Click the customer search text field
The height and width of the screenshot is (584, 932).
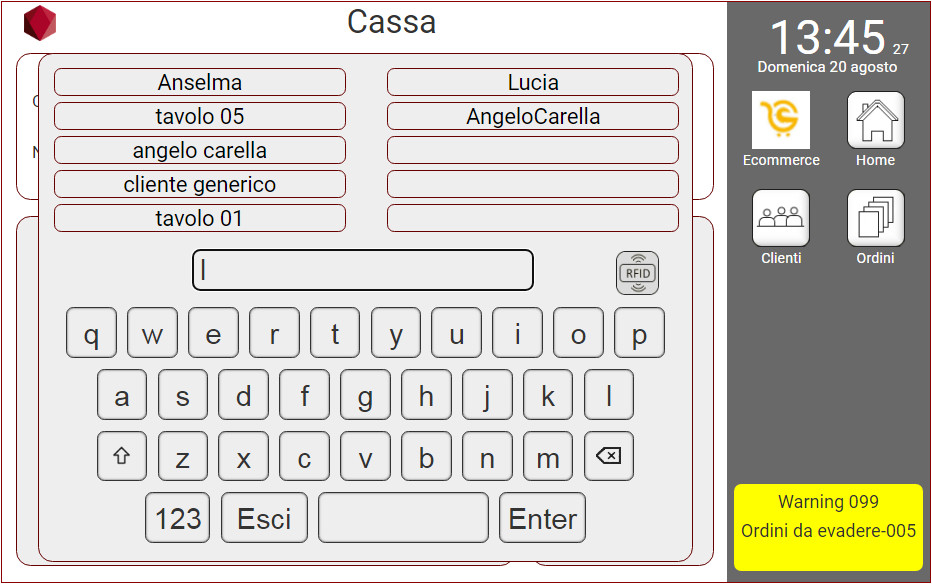[x=363, y=270]
